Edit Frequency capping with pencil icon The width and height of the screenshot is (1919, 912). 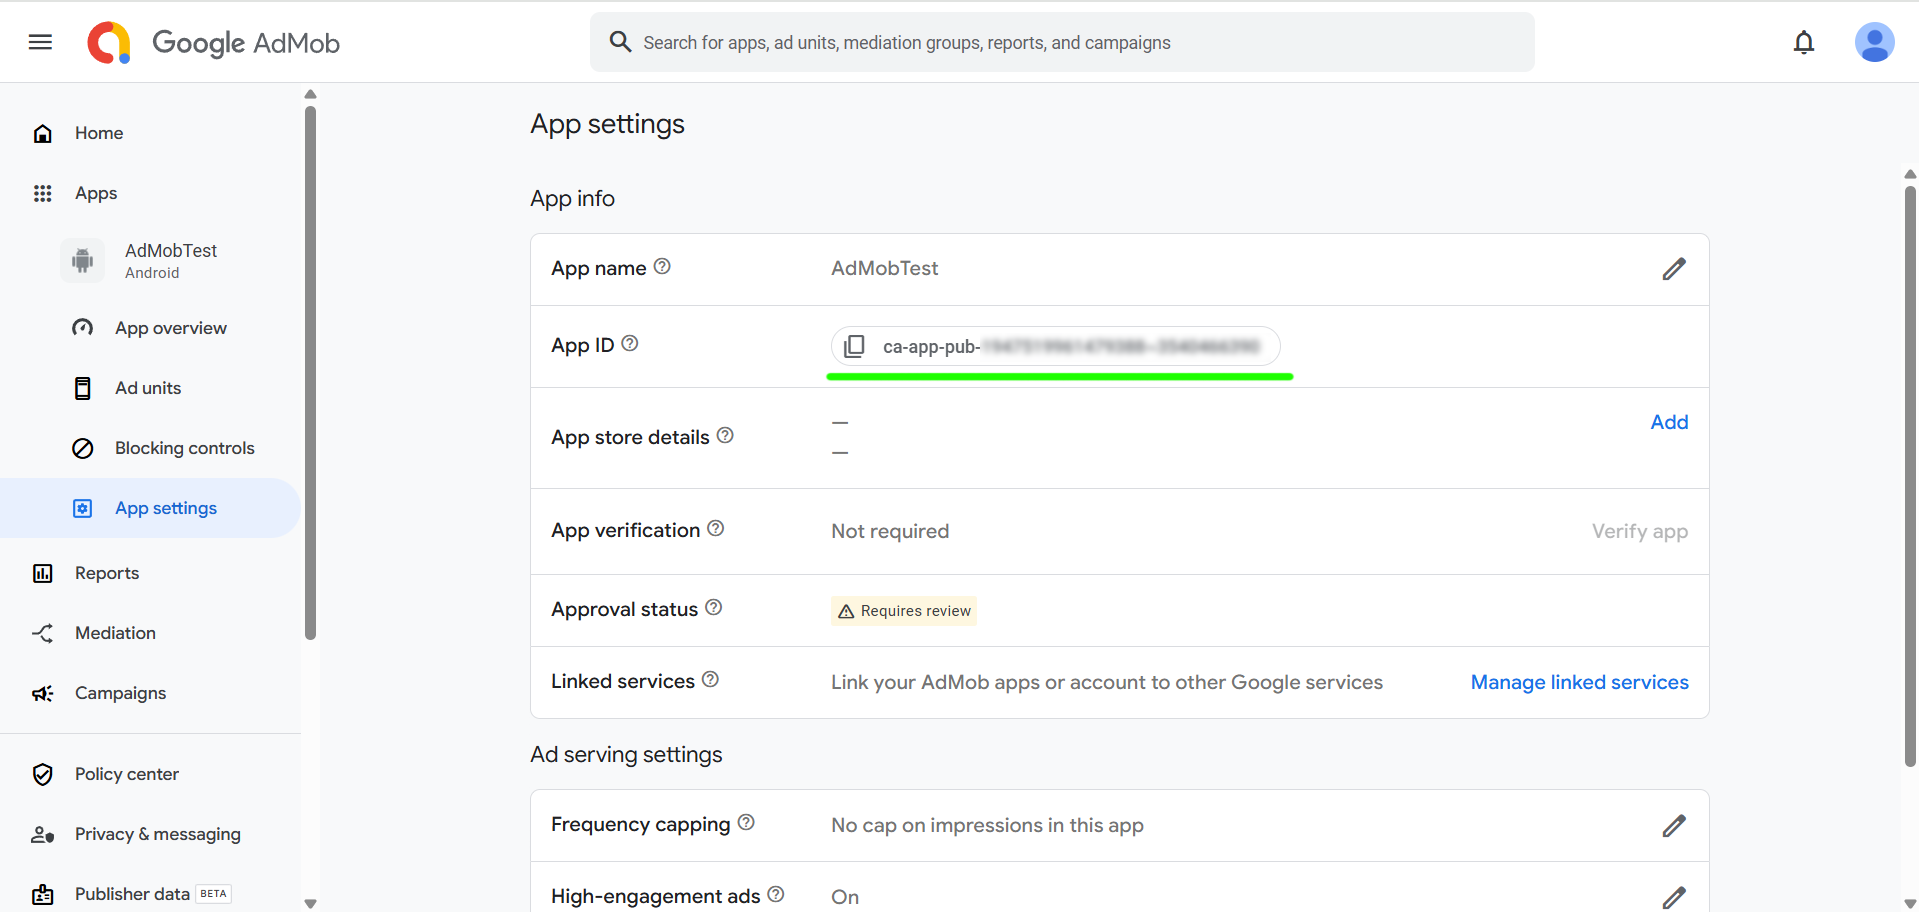tap(1673, 826)
